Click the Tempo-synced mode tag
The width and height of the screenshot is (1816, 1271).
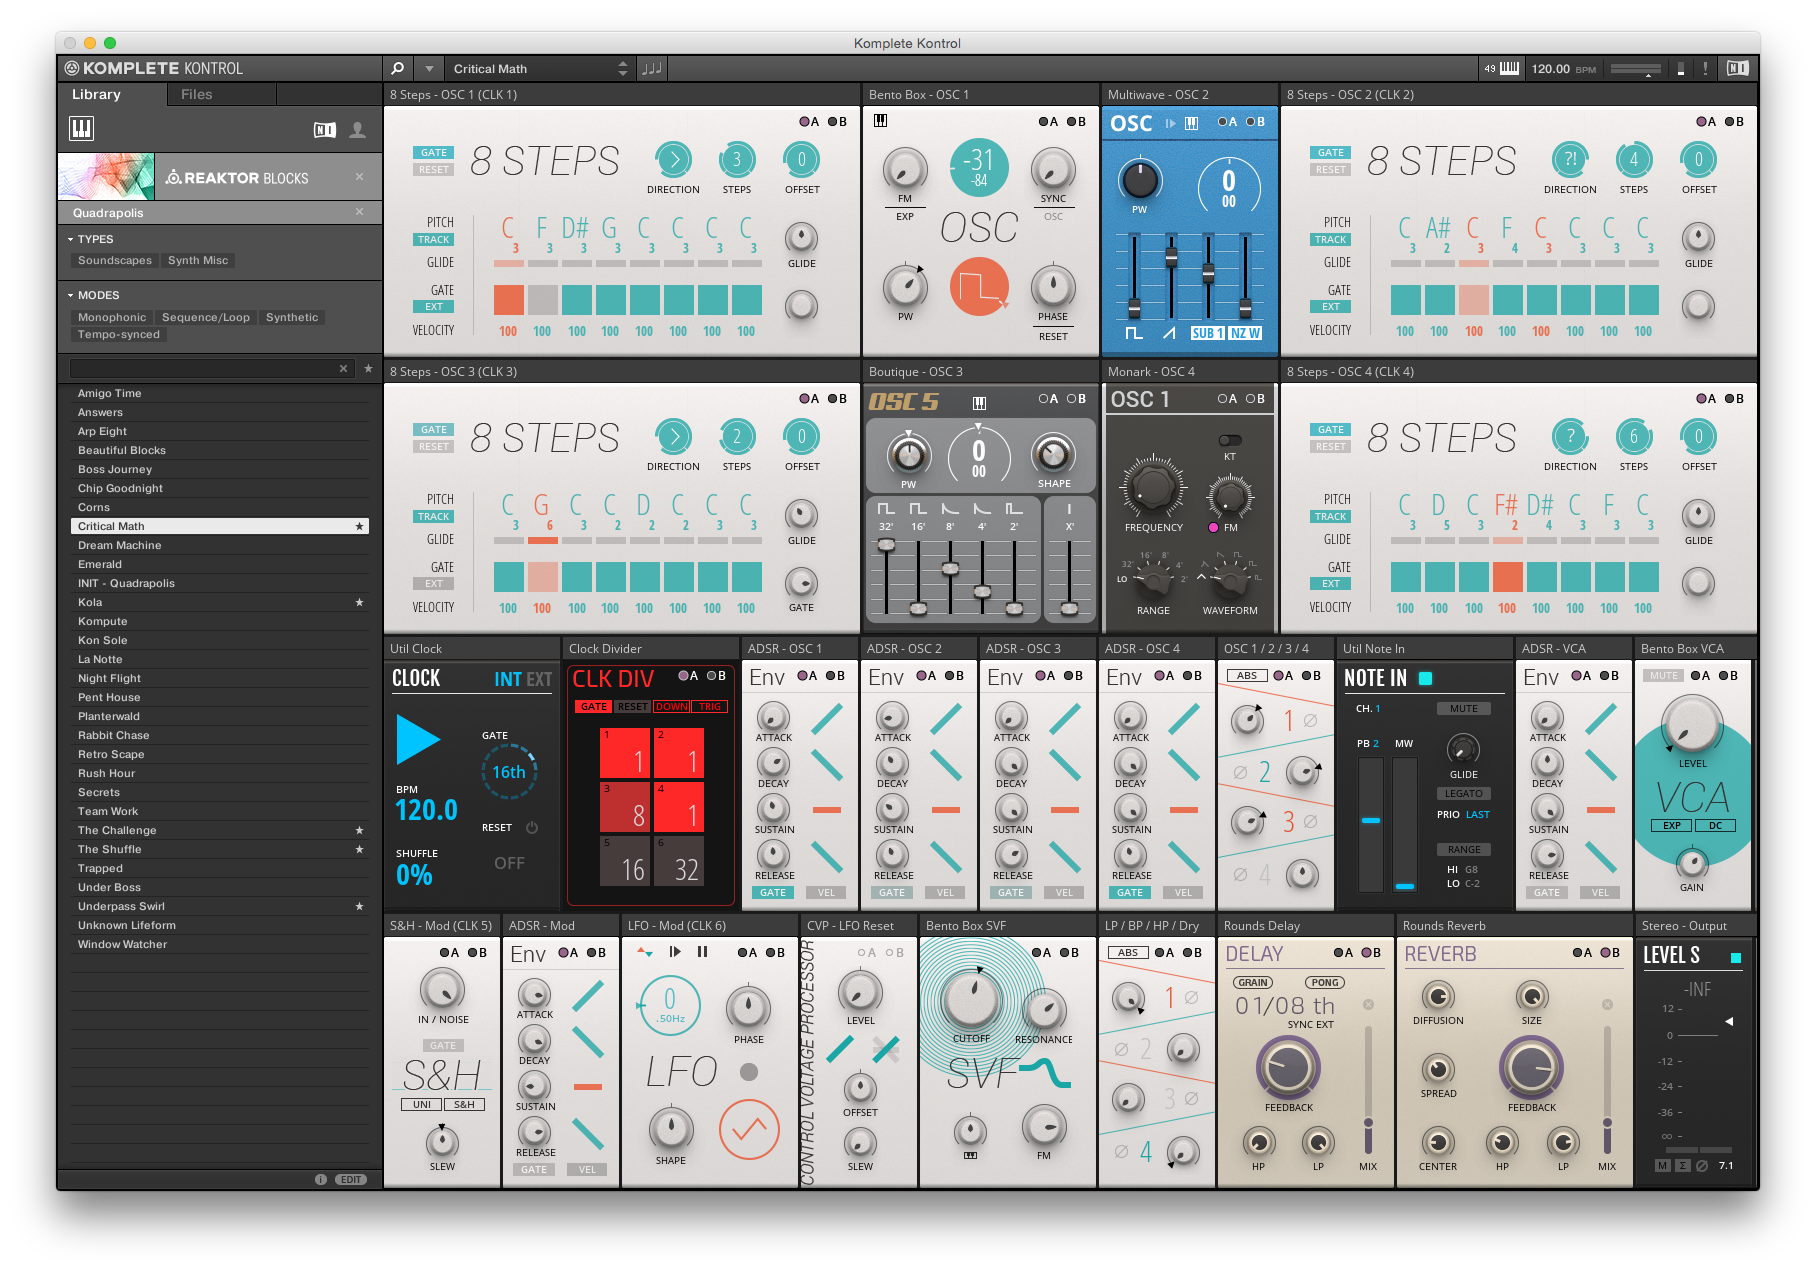pos(119,335)
